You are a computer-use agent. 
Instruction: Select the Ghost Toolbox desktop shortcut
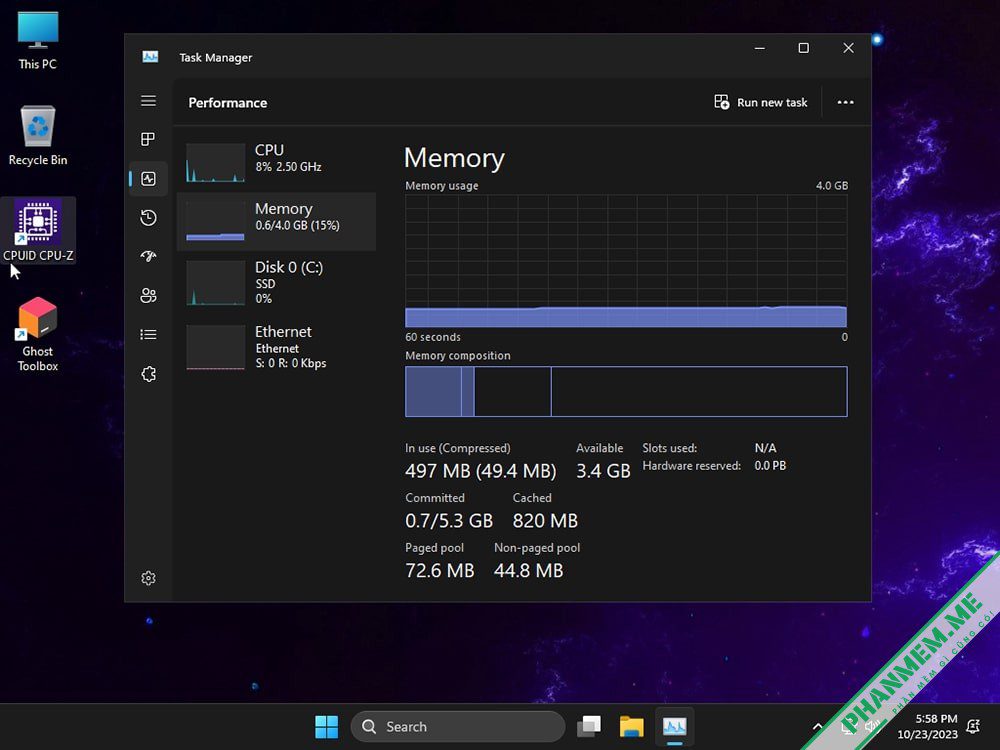38,335
